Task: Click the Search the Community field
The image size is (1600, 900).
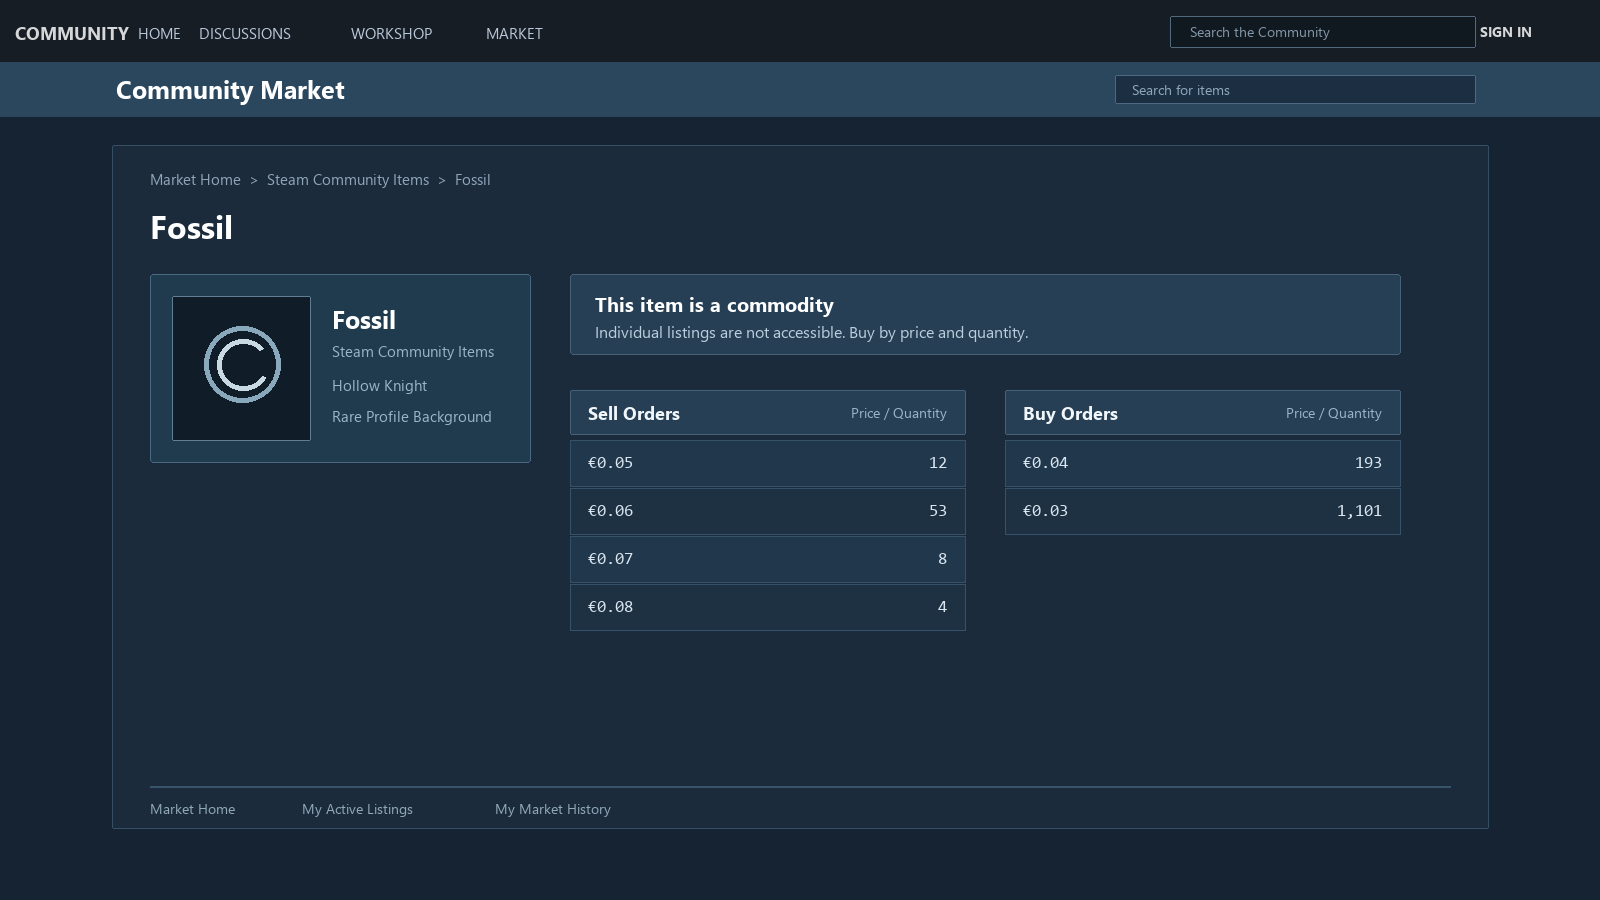Action: coord(1322,32)
